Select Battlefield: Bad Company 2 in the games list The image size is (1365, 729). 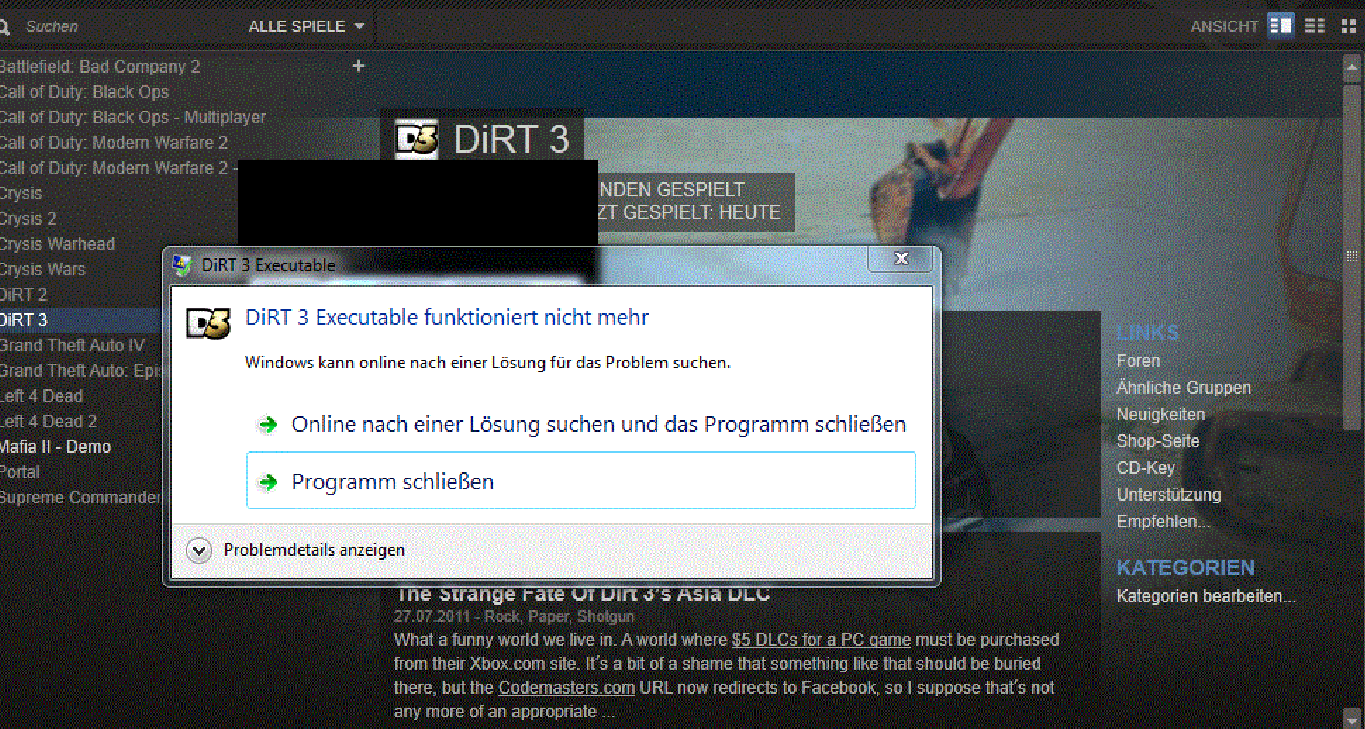(100, 67)
